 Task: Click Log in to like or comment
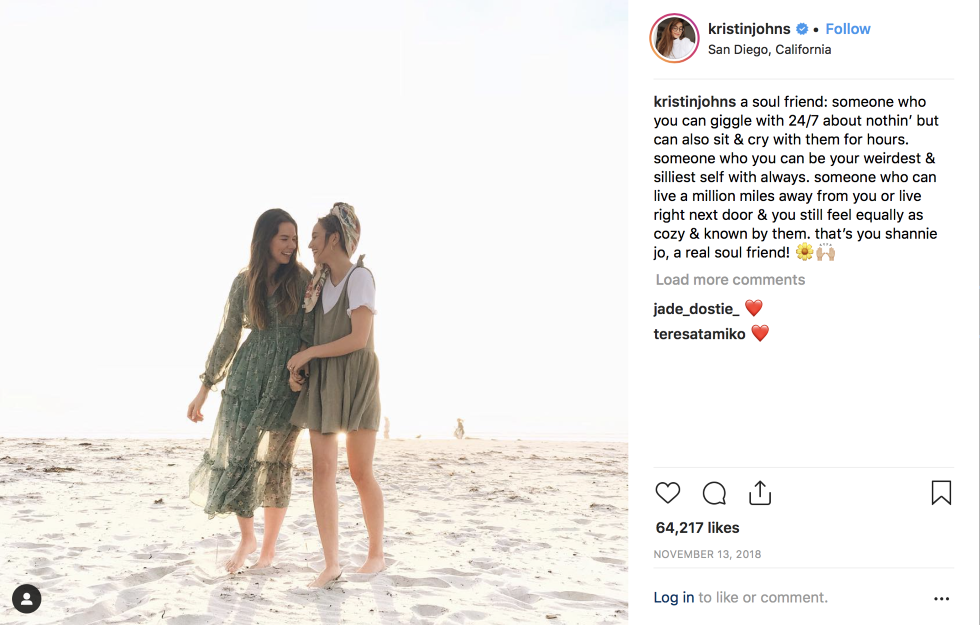[x=674, y=598]
